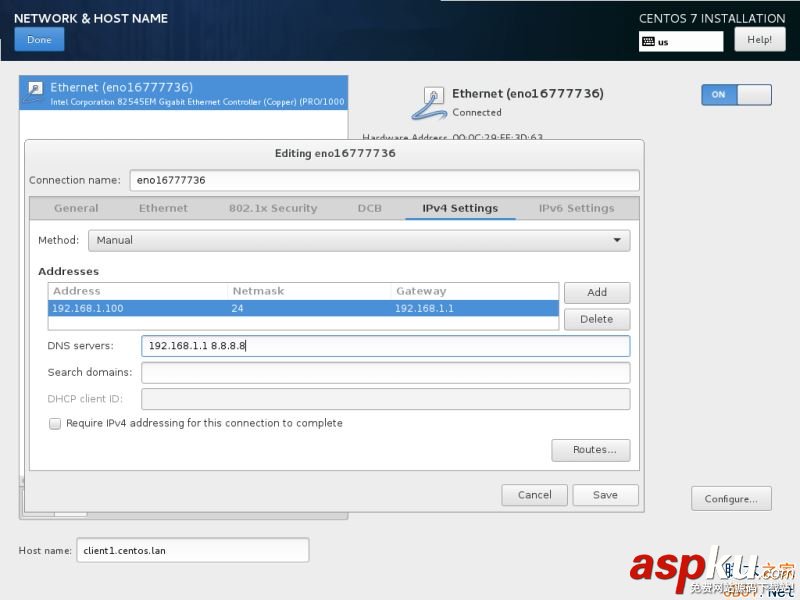800x600 pixels.
Task: Open the Method dropdown showing Manual
Action: [x=359, y=240]
